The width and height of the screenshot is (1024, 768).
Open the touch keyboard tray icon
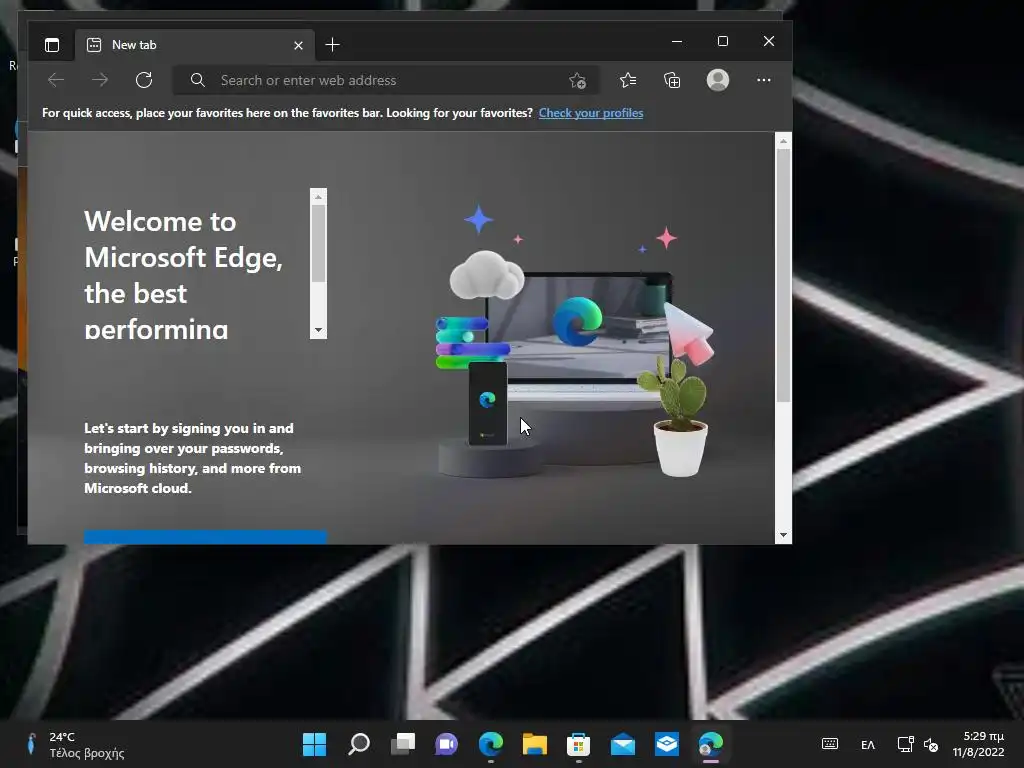point(829,744)
